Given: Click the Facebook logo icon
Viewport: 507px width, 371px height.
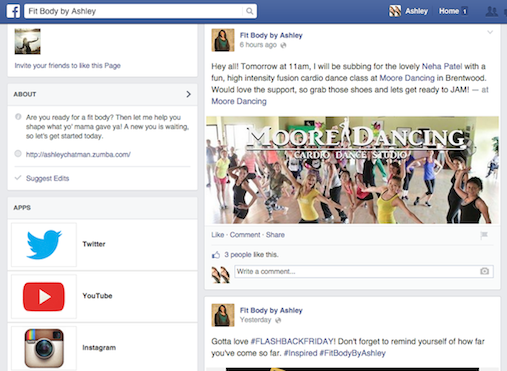Looking at the screenshot, I should 13,11.
